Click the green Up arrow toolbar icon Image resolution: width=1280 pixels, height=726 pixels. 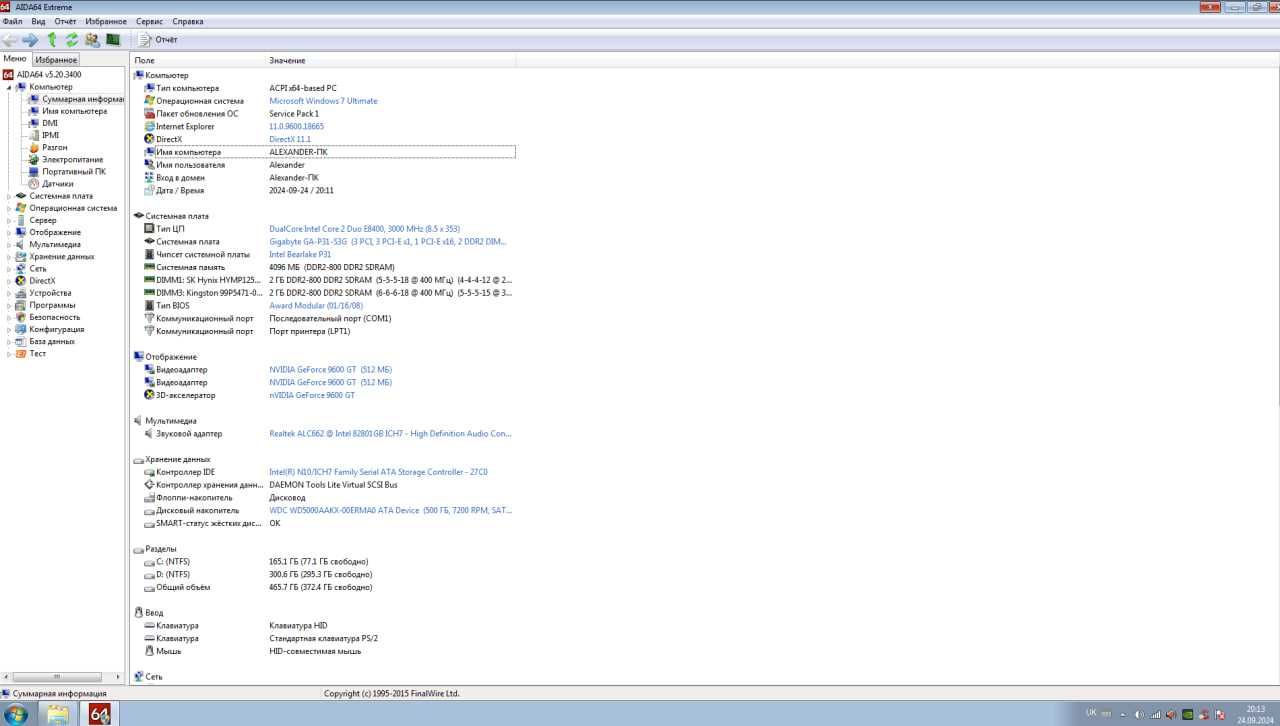(52, 40)
